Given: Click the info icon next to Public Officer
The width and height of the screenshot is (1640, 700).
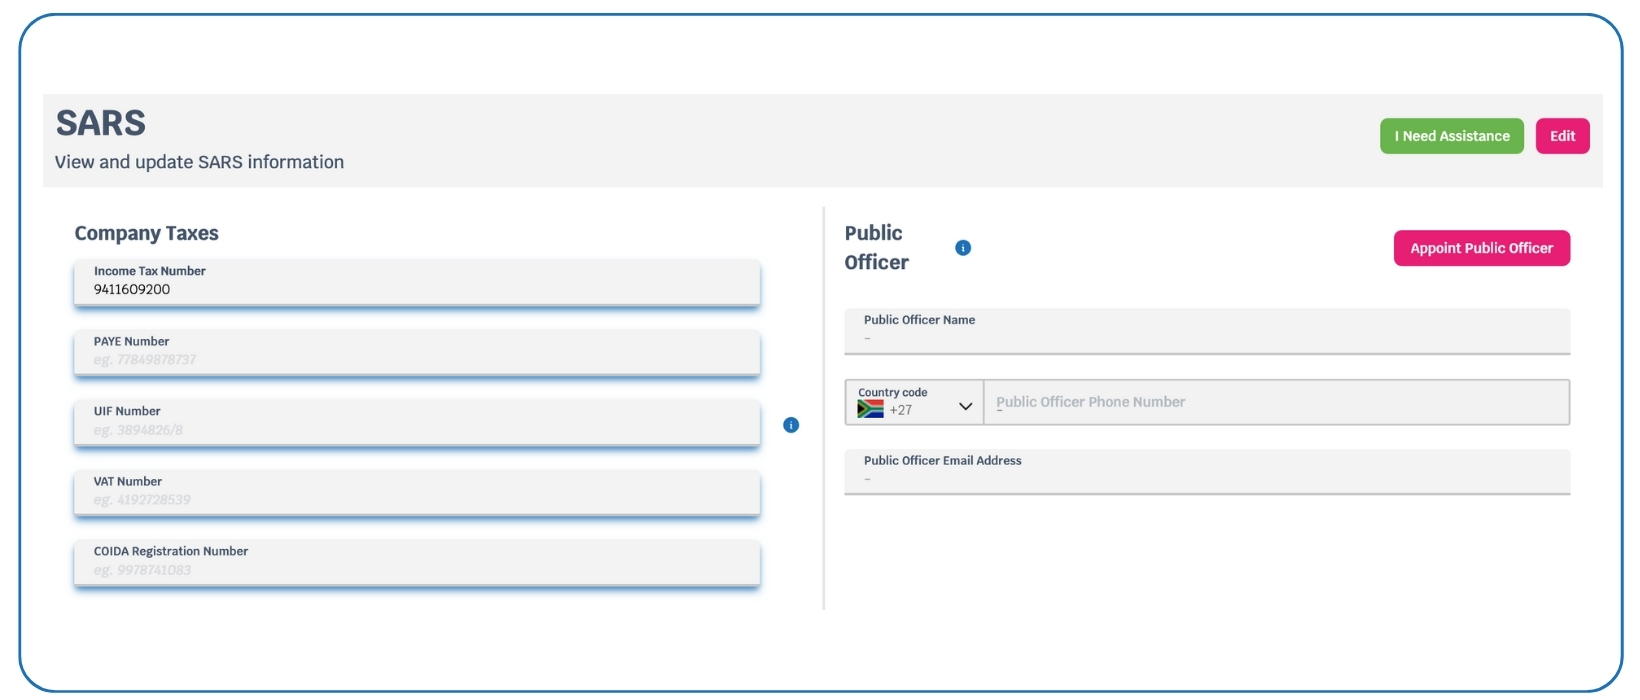Looking at the screenshot, I should click(963, 248).
